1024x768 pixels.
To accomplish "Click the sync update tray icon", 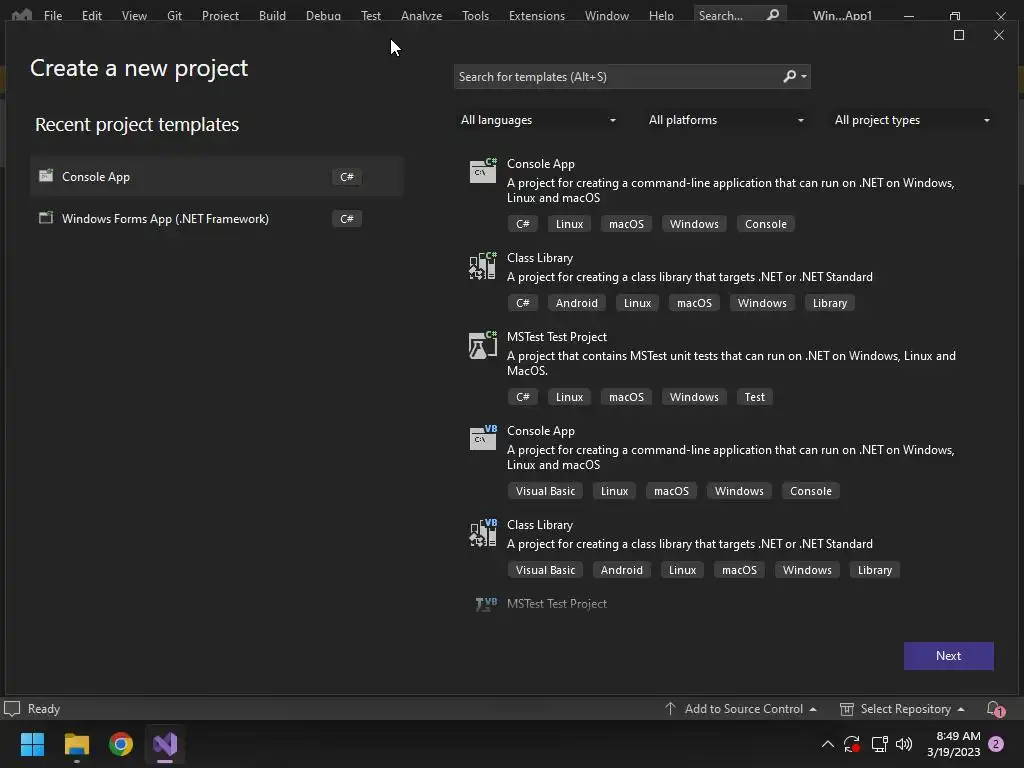I will click(852, 744).
